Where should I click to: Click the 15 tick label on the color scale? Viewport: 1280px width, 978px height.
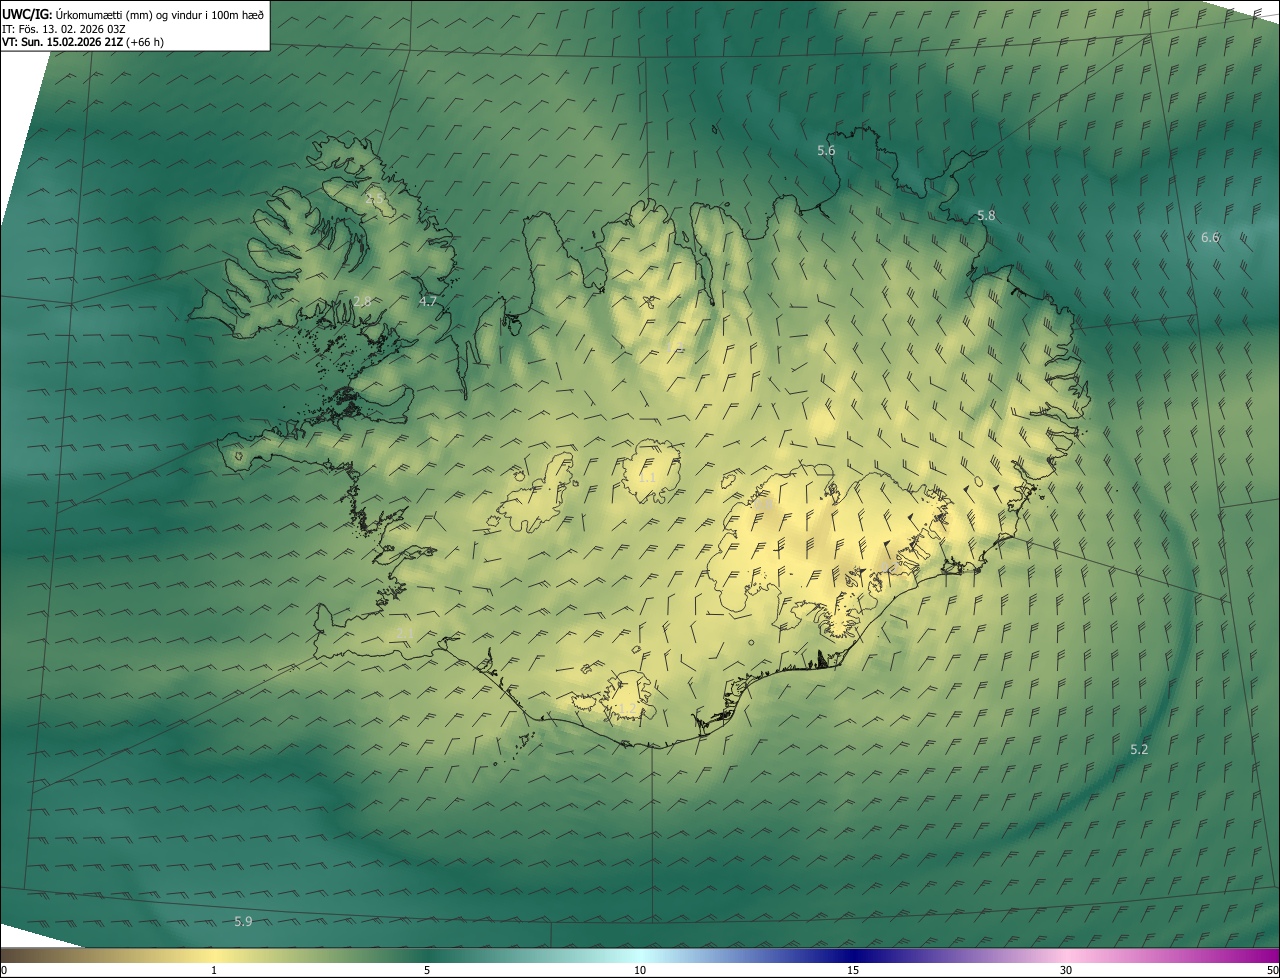click(853, 971)
